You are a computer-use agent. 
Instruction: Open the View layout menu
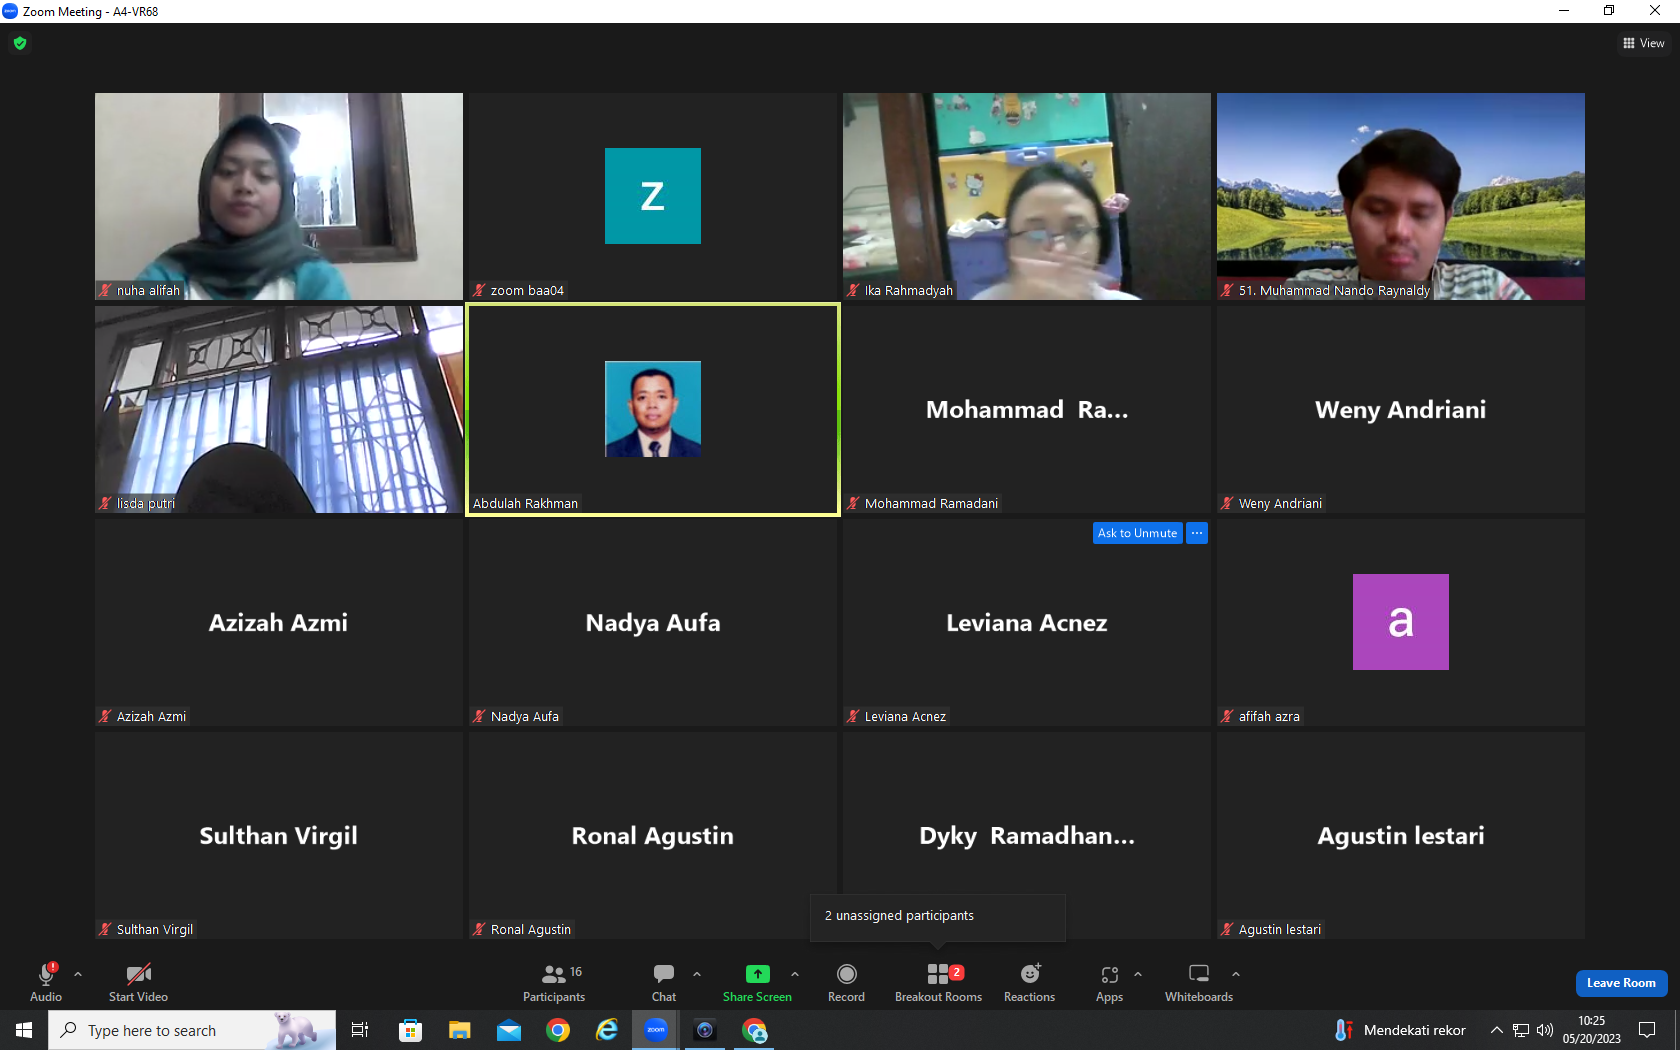(1643, 43)
